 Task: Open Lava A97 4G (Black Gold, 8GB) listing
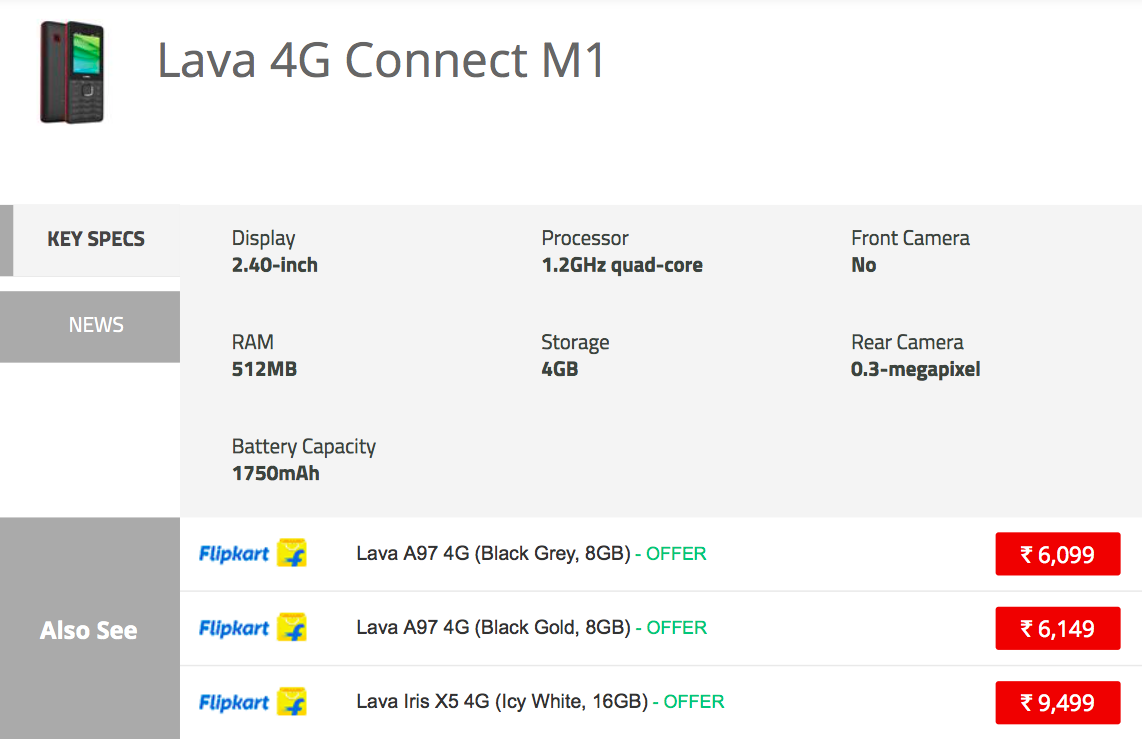point(493,628)
